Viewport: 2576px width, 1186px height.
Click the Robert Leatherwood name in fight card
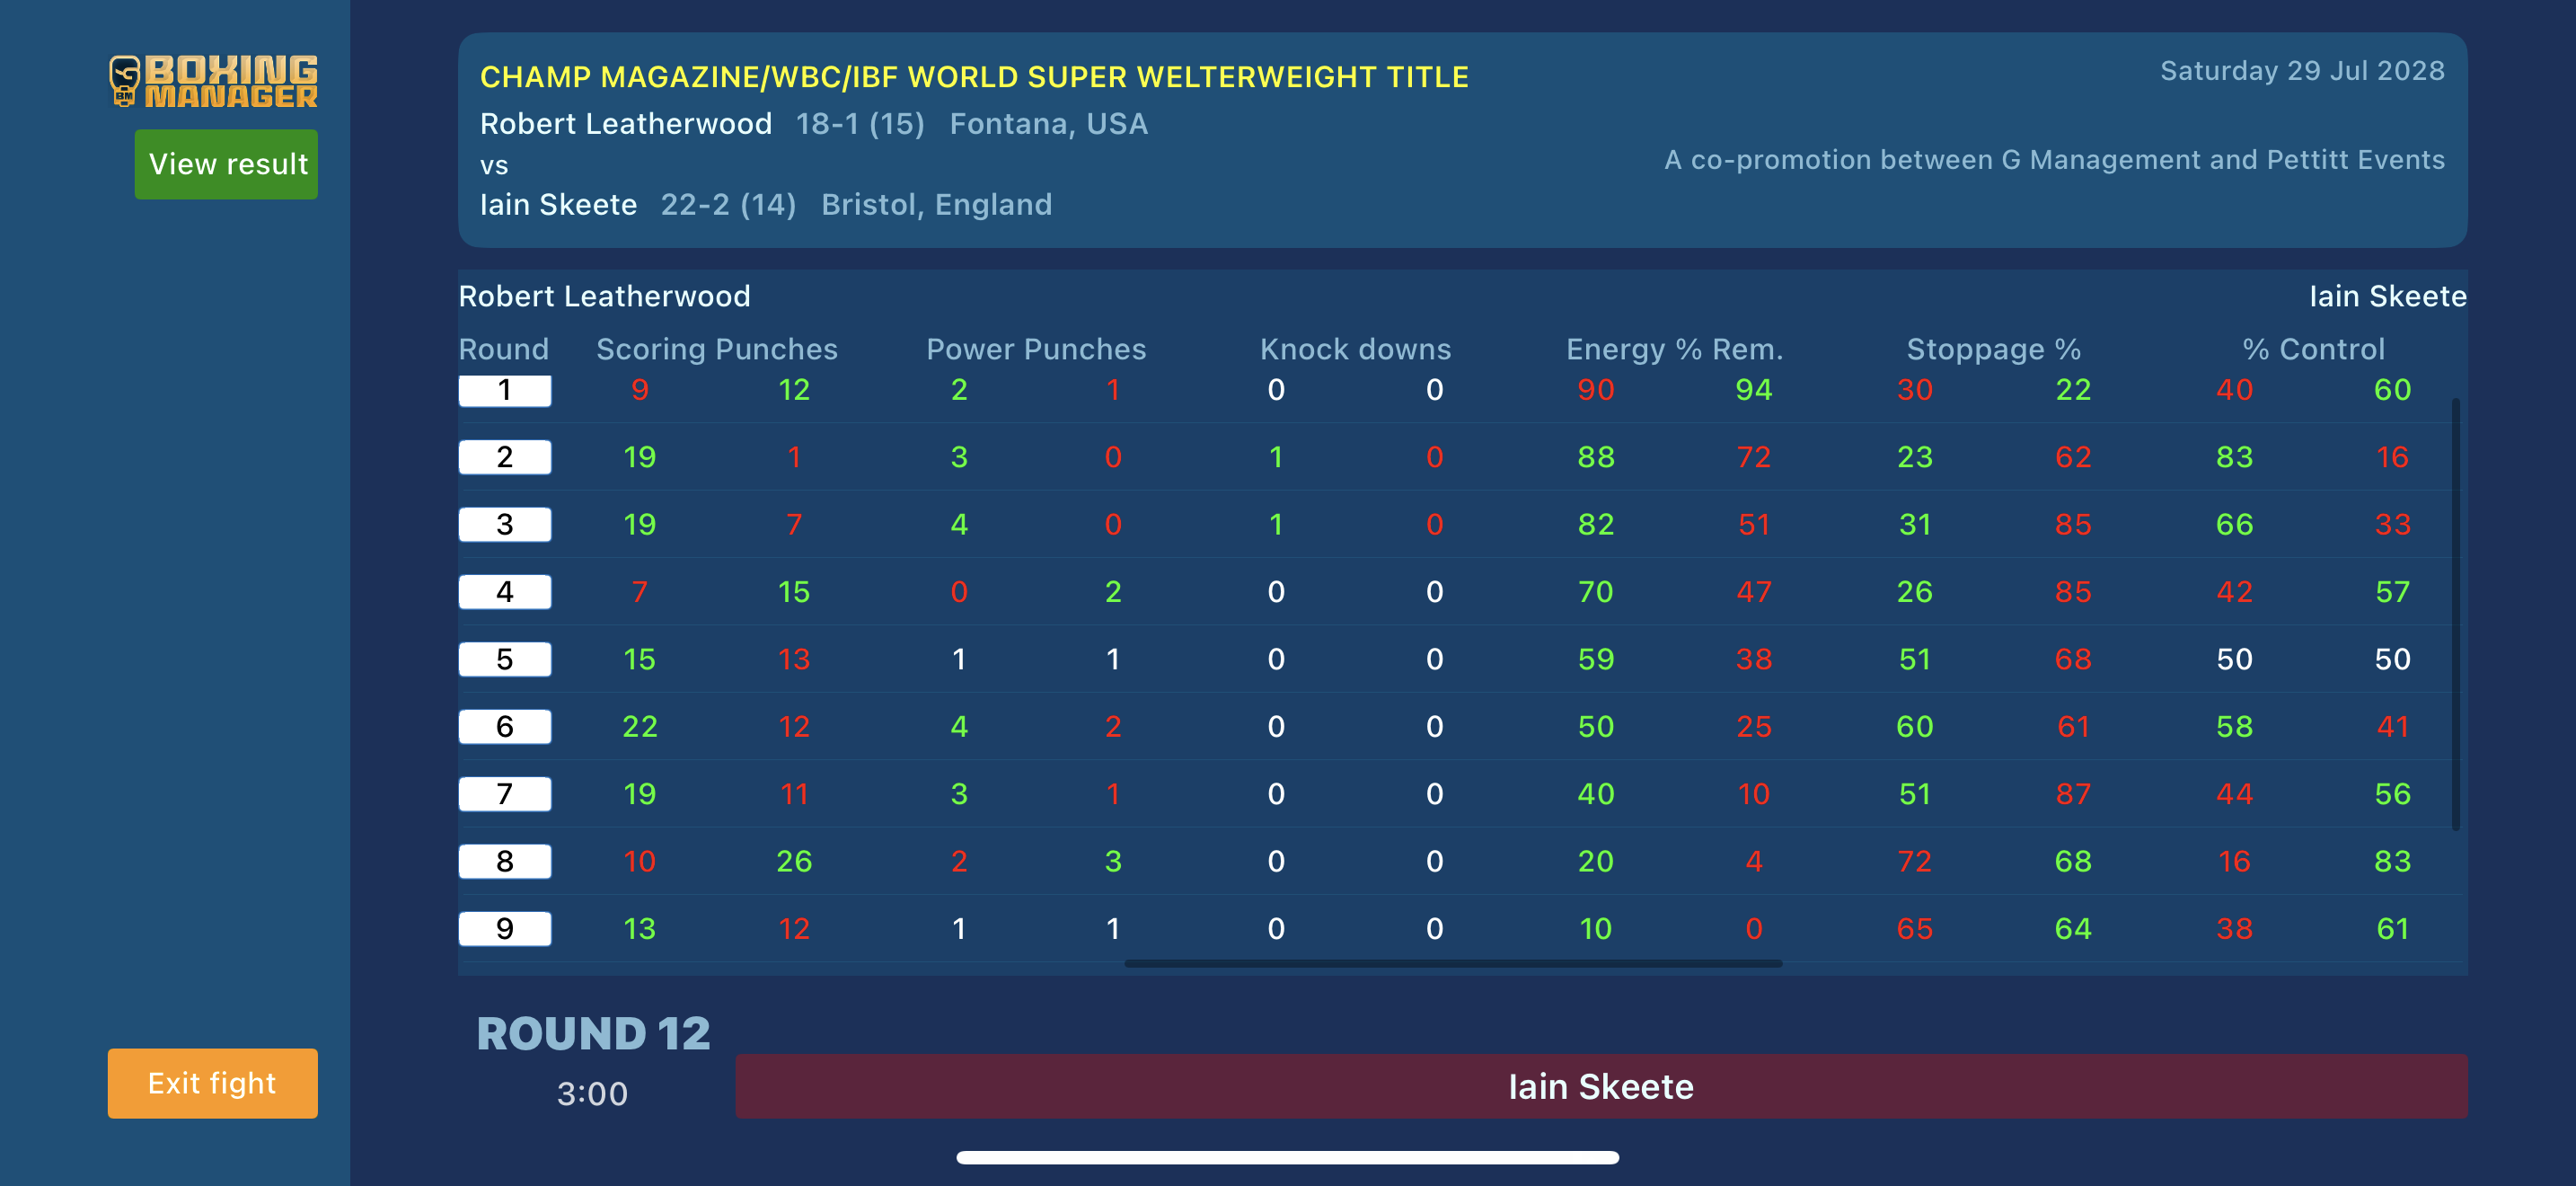coord(626,124)
